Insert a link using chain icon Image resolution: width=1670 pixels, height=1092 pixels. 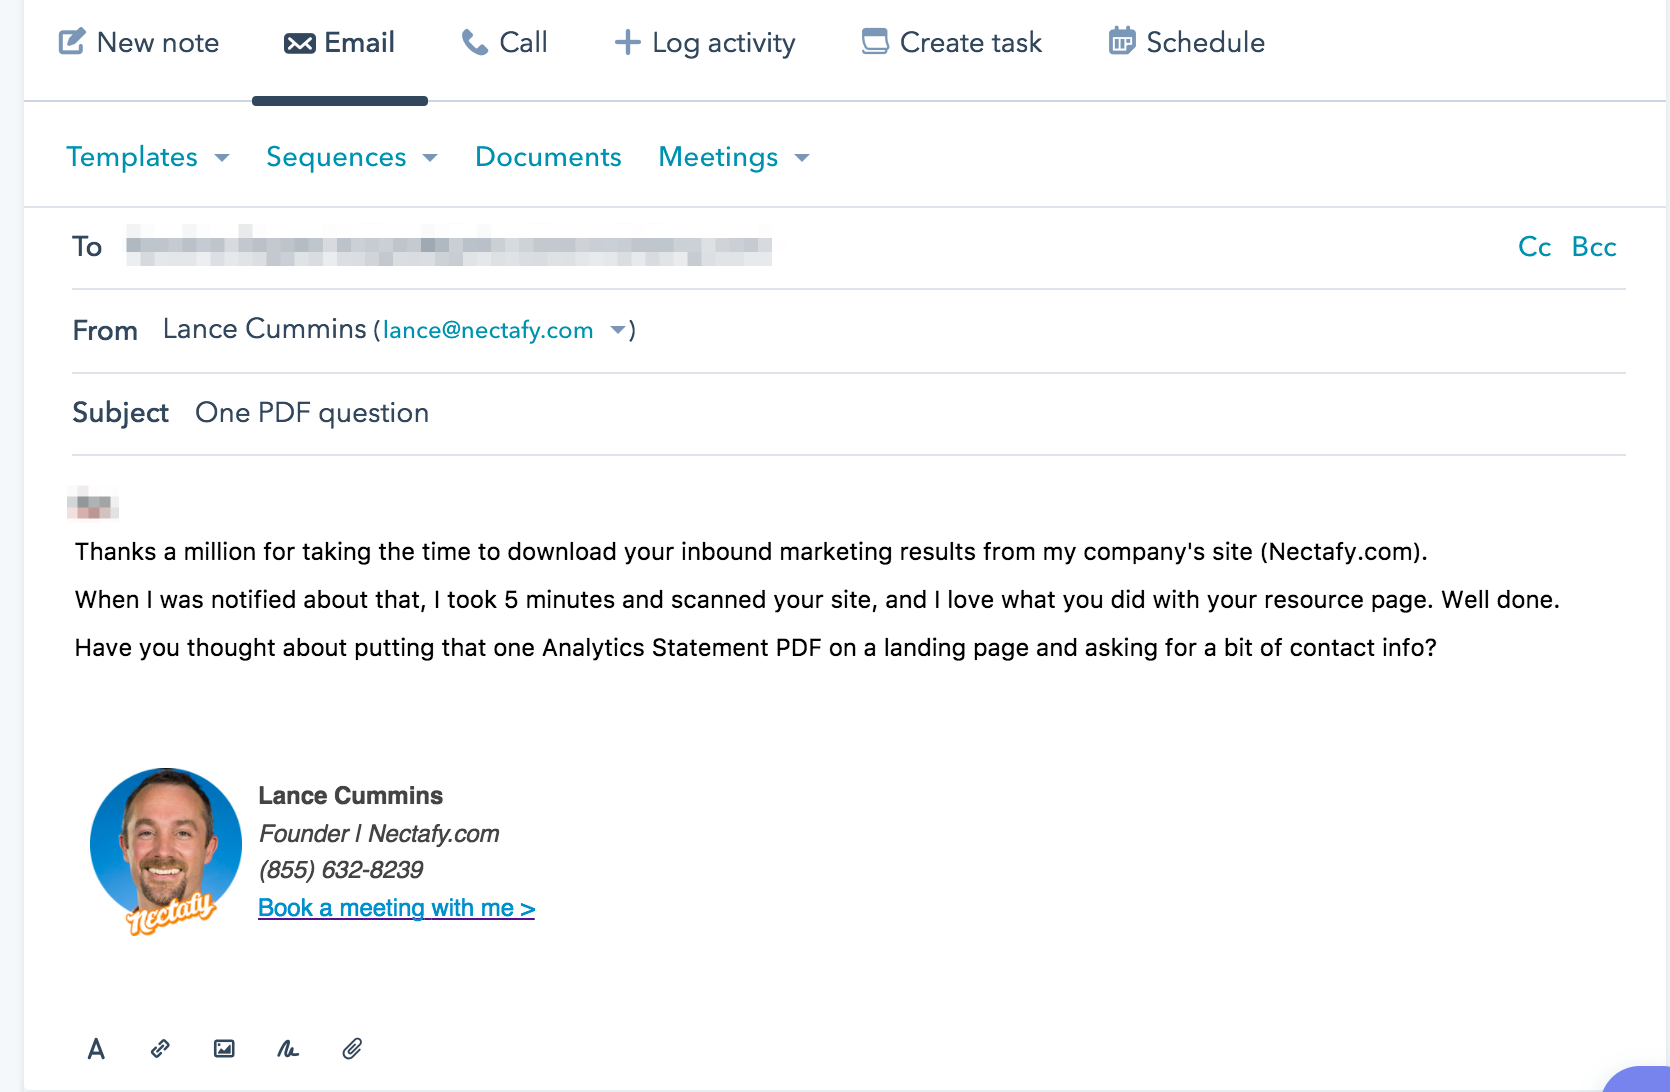pyautogui.click(x=160, y=1048)
